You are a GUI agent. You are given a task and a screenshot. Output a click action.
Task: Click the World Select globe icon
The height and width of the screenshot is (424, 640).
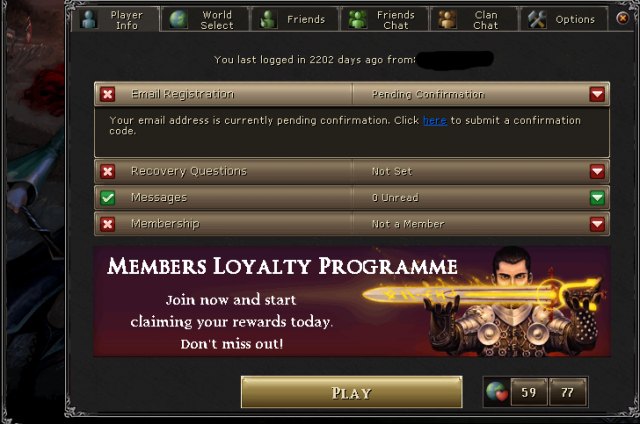pos(178,19)
